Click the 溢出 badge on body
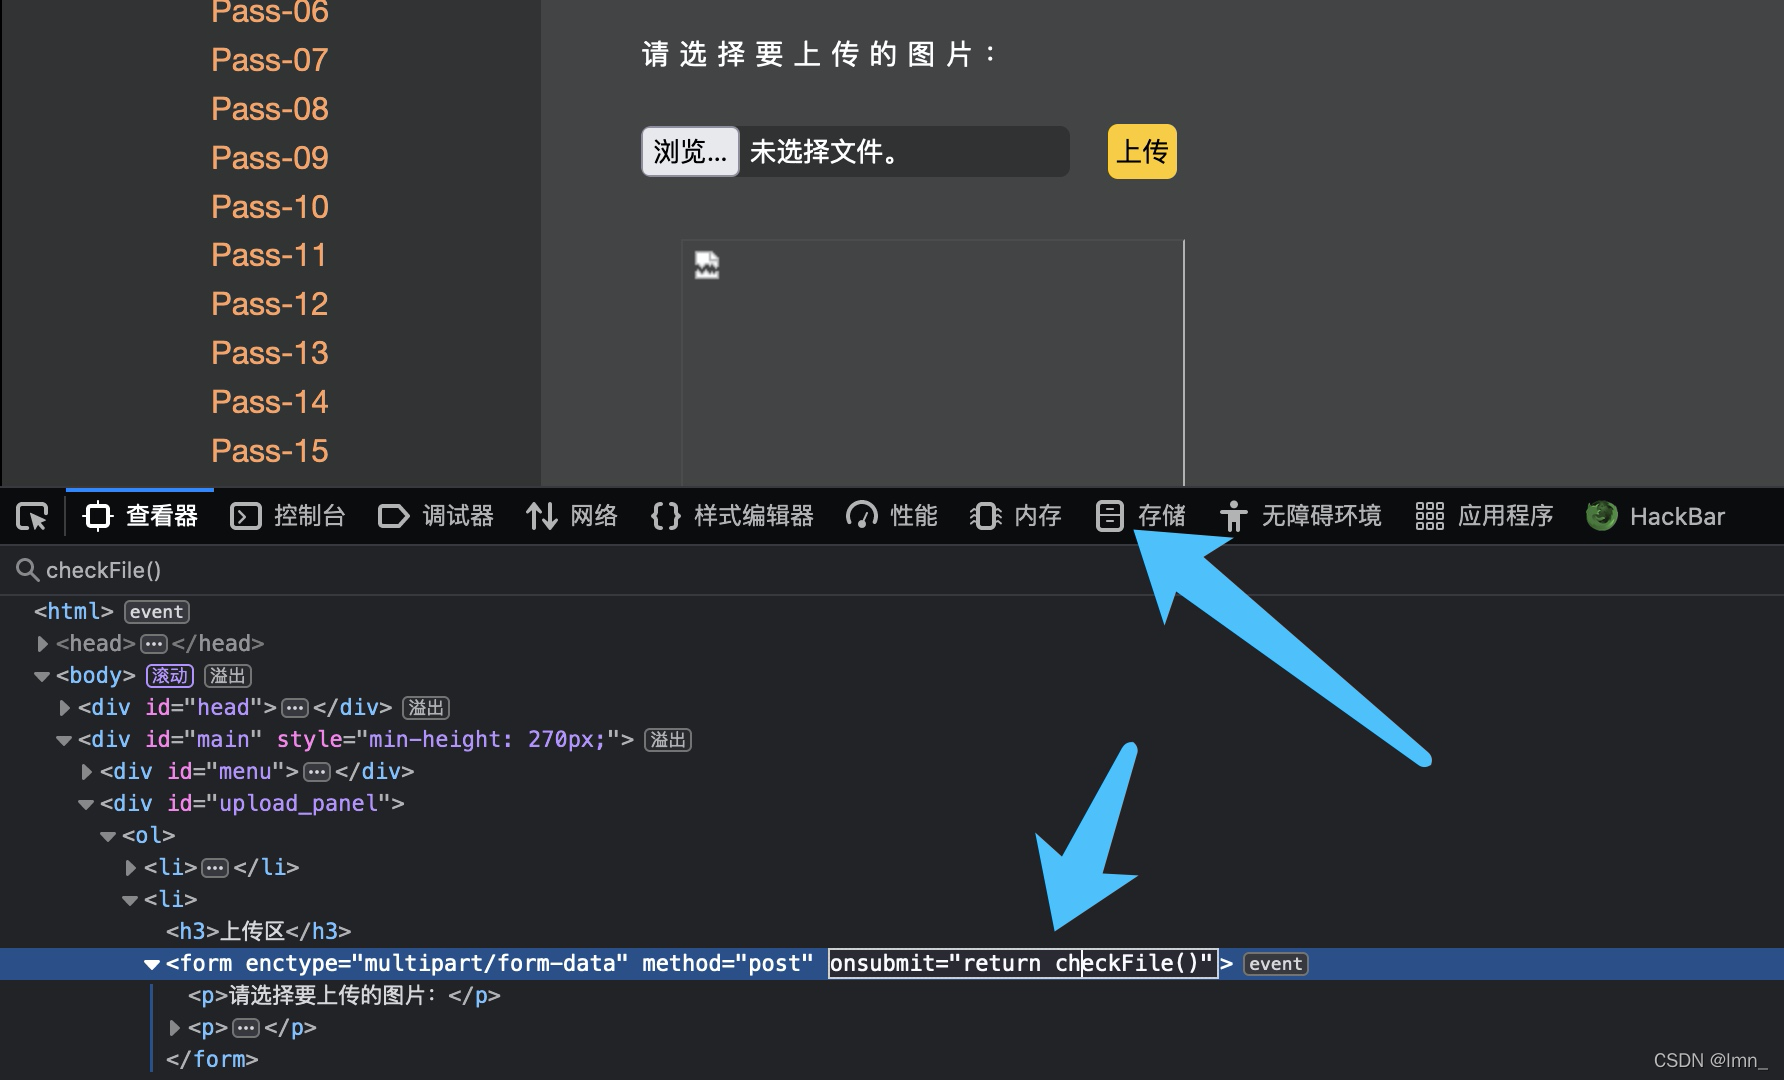The width and height of the screenshot is (1784, 1080). tap(228, 676)
